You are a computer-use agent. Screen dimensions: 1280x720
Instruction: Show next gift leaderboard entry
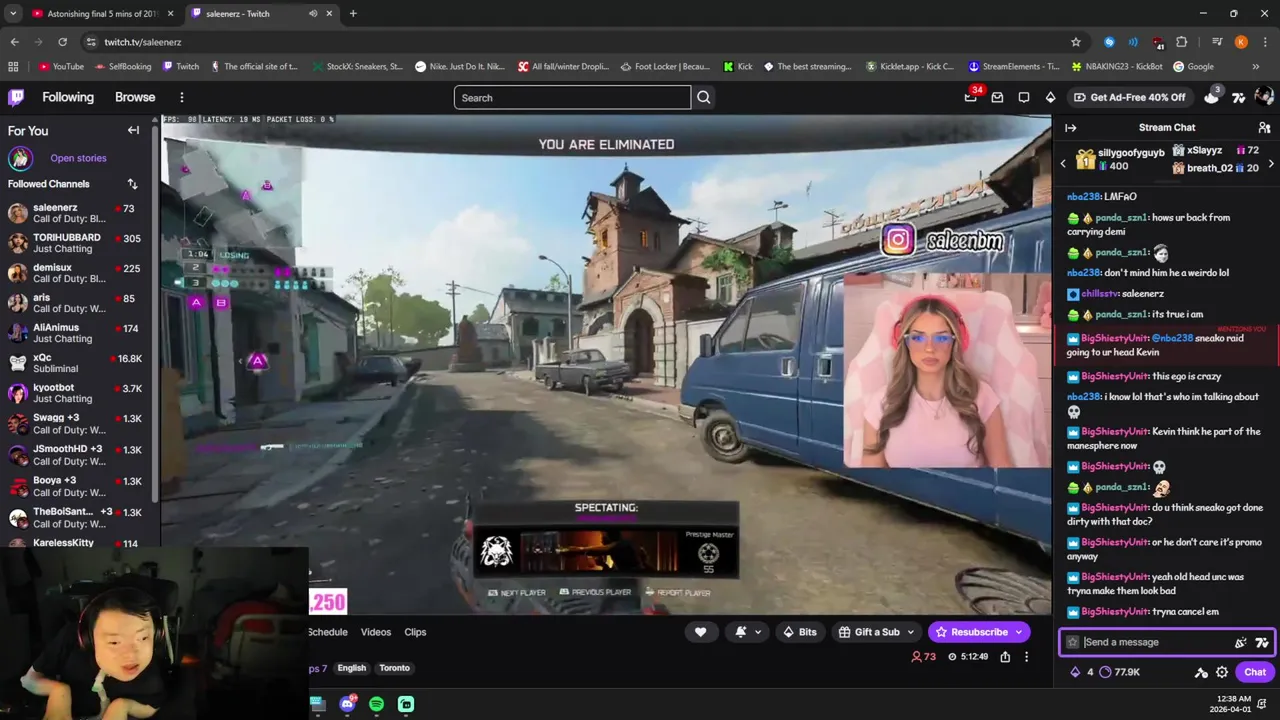[x=1271, y=162]
